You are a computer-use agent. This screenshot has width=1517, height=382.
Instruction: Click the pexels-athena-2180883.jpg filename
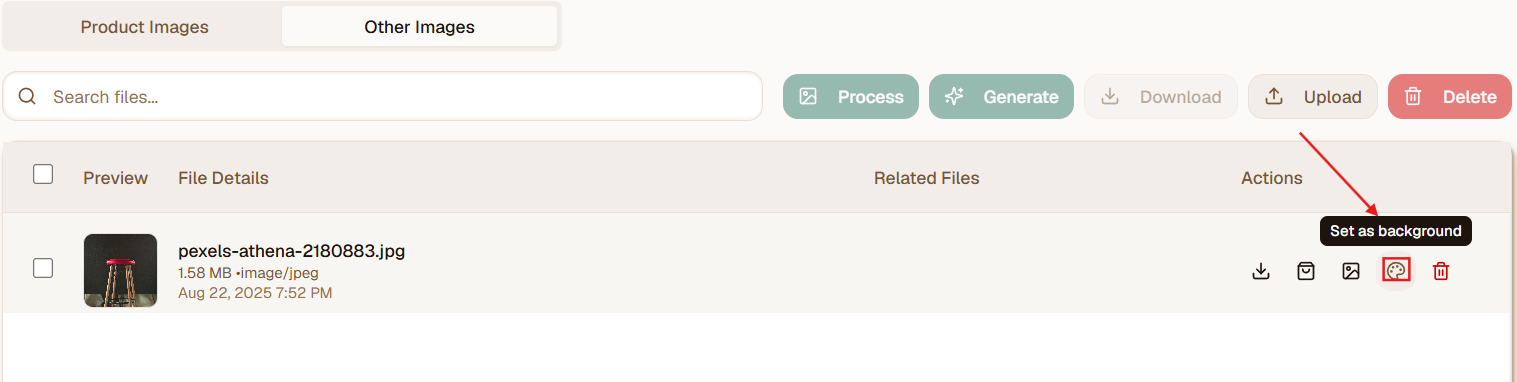click(291, 250)
